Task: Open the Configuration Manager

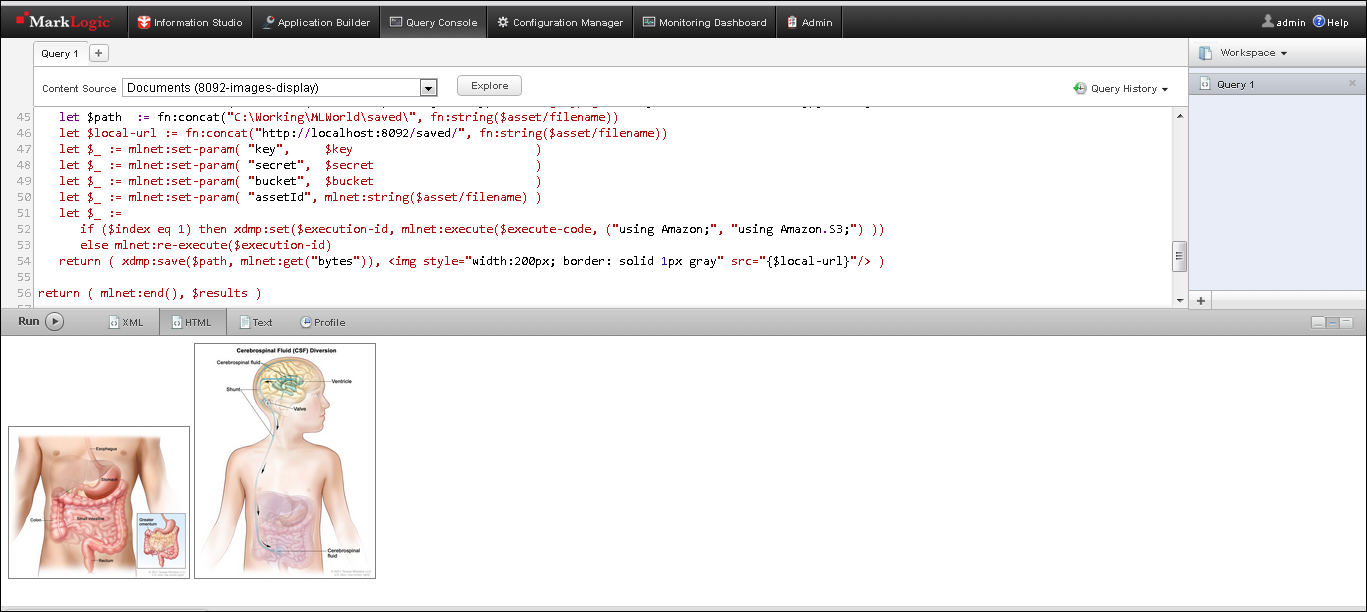Action: point(559,20)
